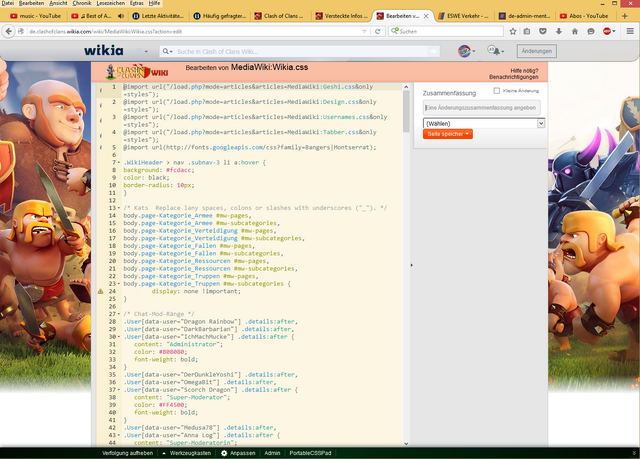Open Seite speichern dropdown arrow
Image resolution: width=640 pixels, height=459 pixels.
click(x=468, y=134)
